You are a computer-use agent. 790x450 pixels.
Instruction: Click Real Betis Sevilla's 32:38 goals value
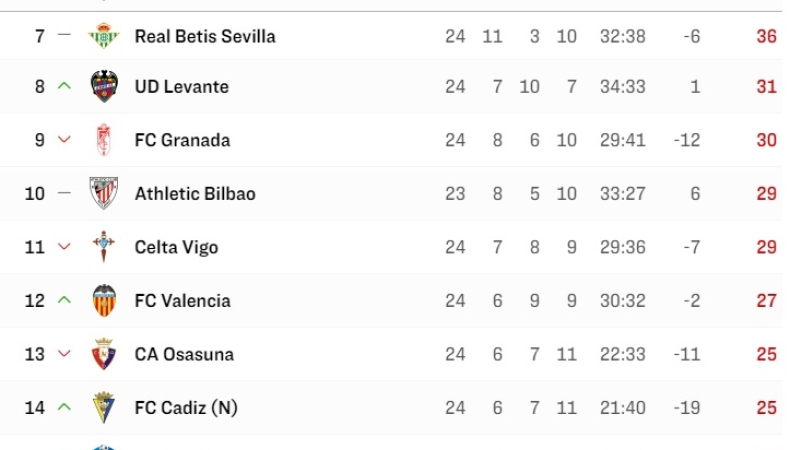point(622,36)
